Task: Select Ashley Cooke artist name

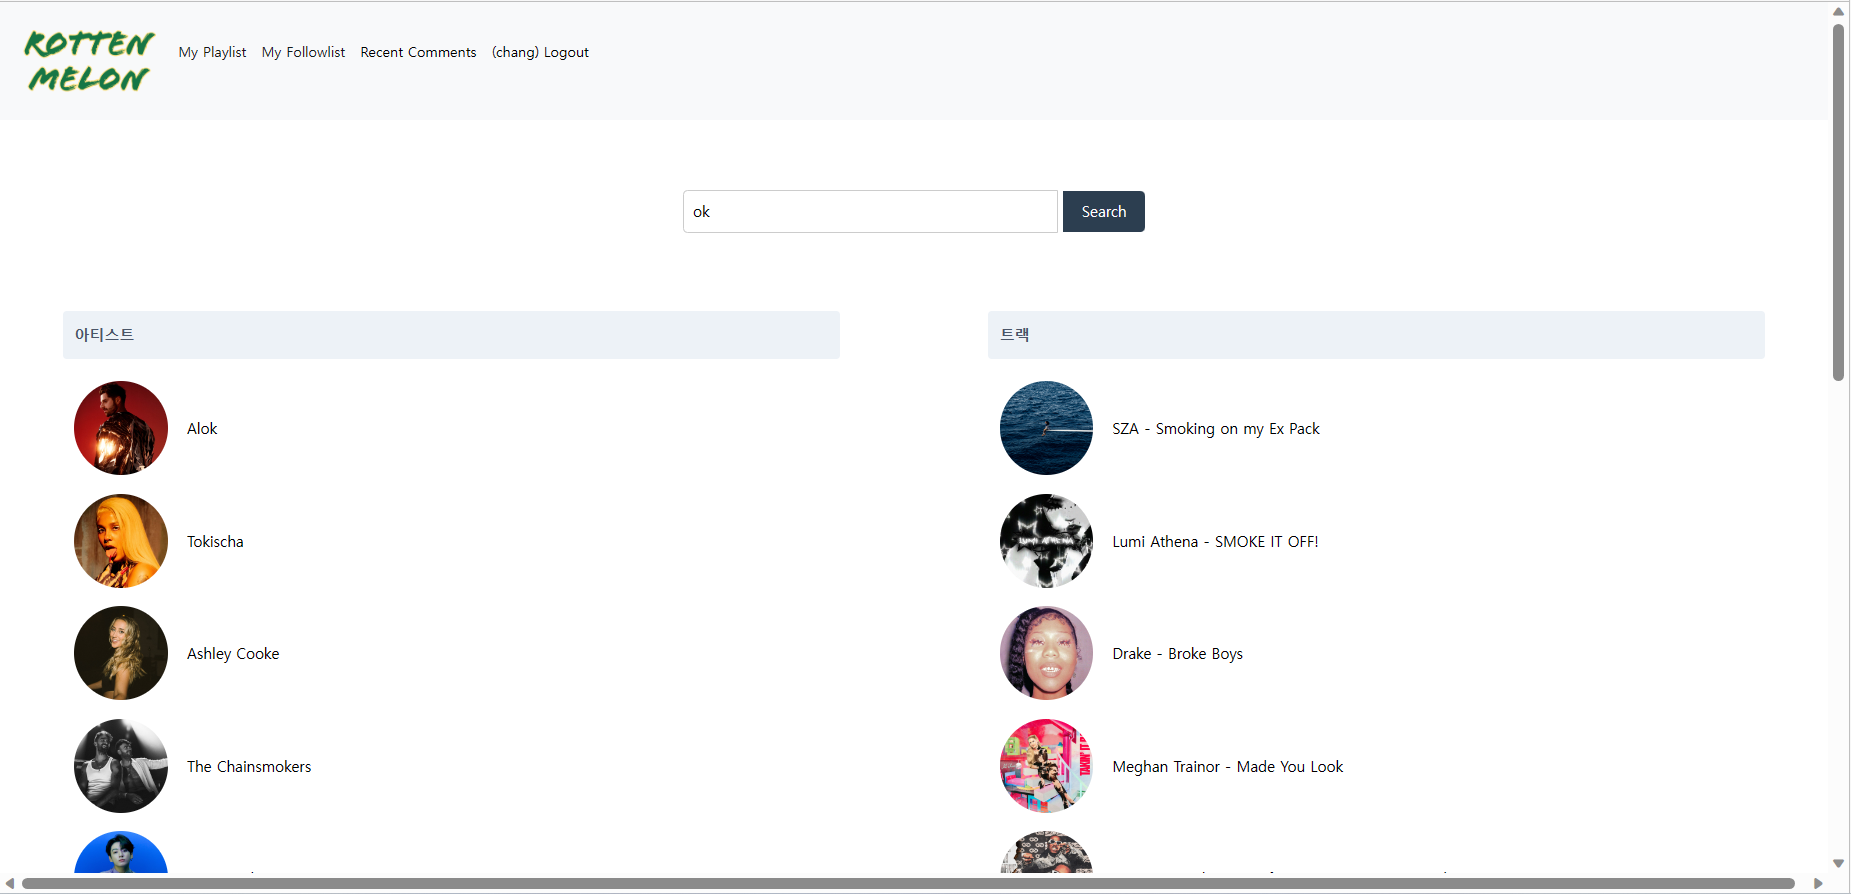Action: tap(233, 653)
